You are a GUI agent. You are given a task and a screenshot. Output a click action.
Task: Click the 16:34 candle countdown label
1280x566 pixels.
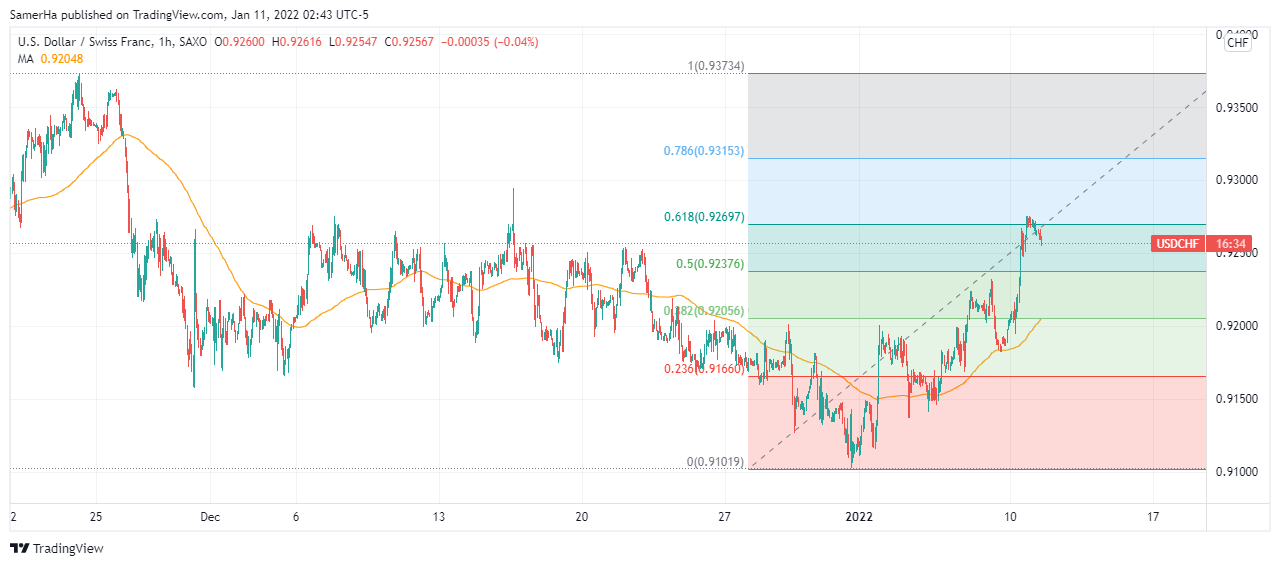coord(1230,243)
